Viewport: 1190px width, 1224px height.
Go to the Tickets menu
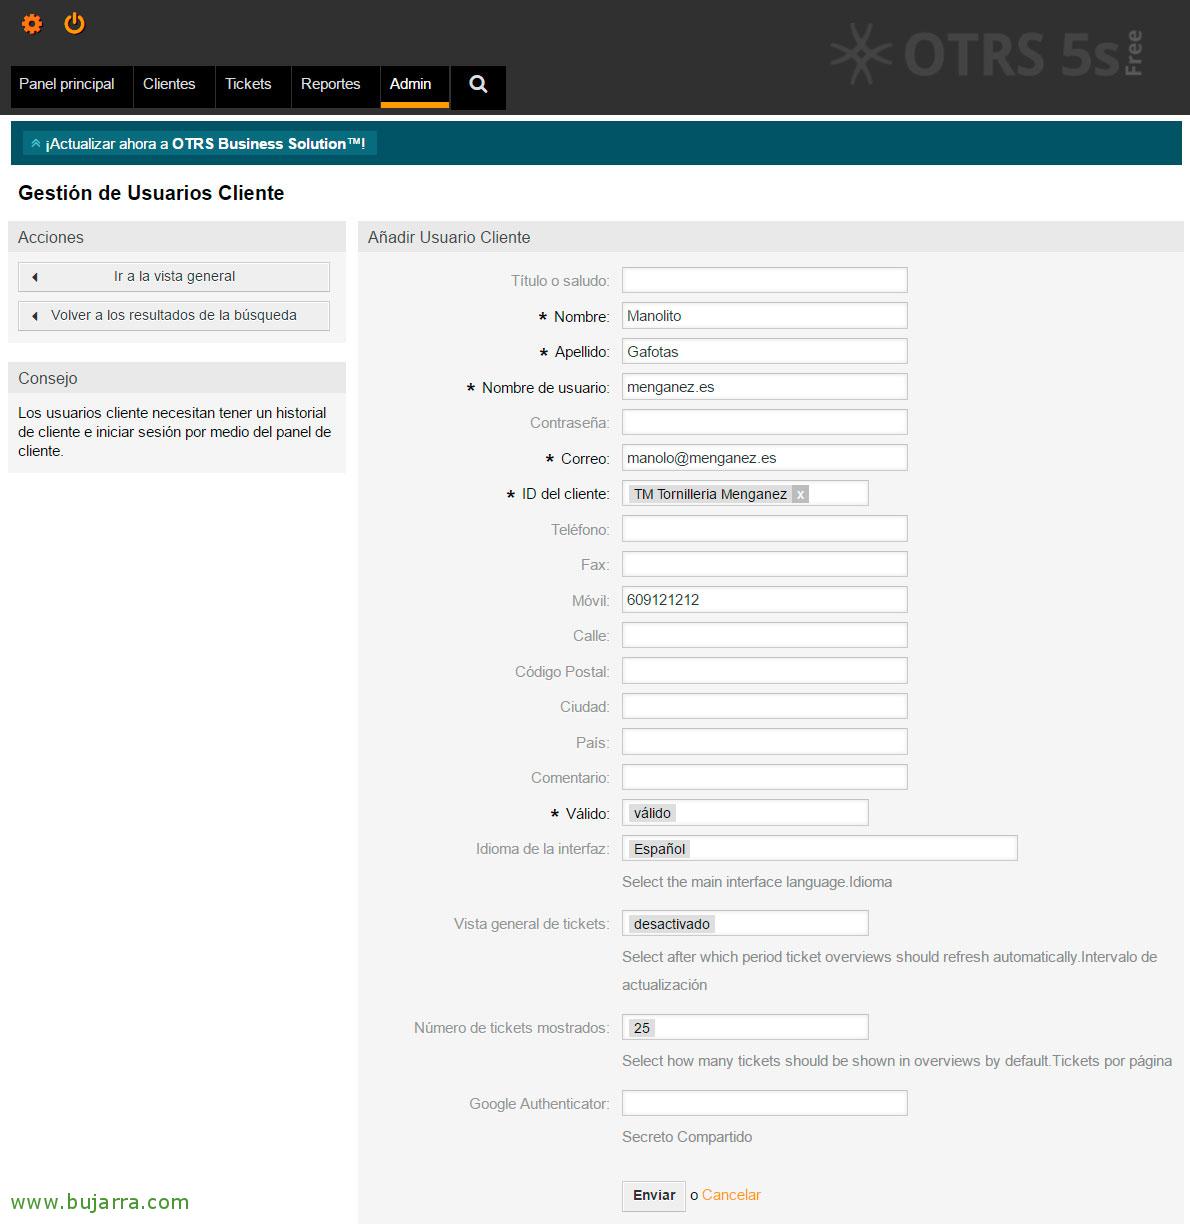tap(248, 85)
